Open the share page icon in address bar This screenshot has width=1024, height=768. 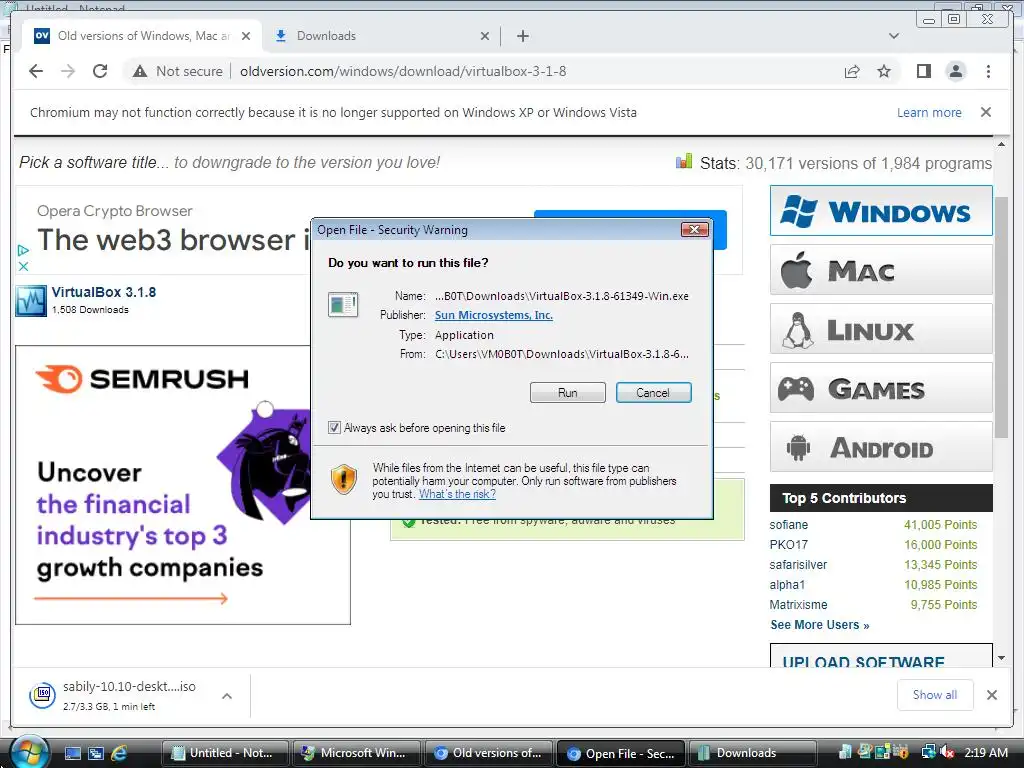coord(852,71)
